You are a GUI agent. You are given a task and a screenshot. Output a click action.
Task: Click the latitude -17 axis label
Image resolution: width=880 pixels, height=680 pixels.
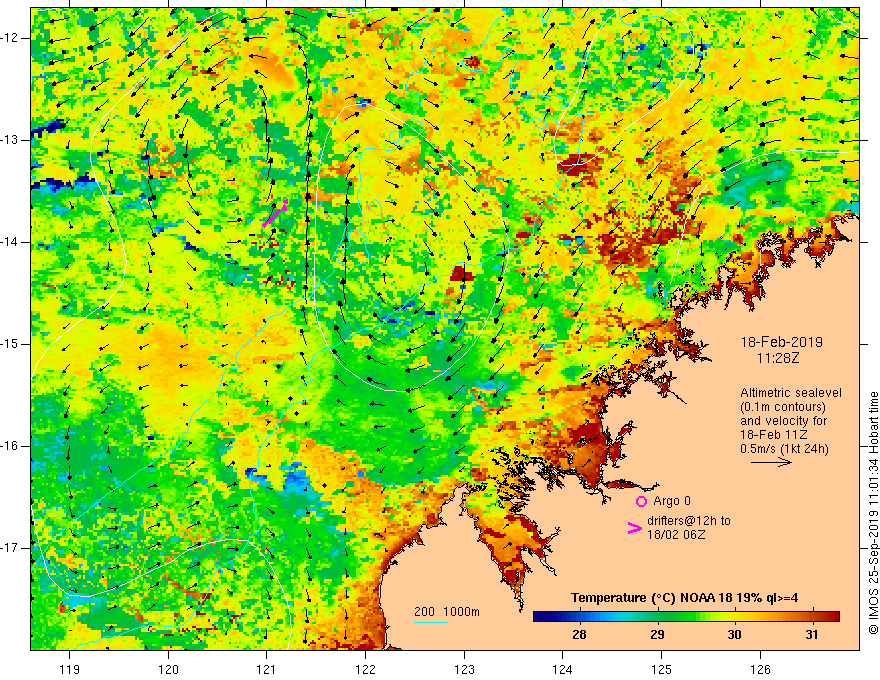click(11, 548)
